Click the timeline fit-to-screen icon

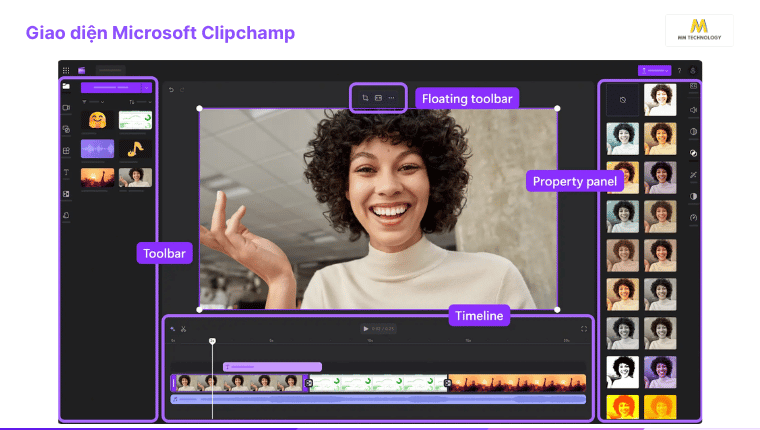pyautogui.click(x=584, y=329)
